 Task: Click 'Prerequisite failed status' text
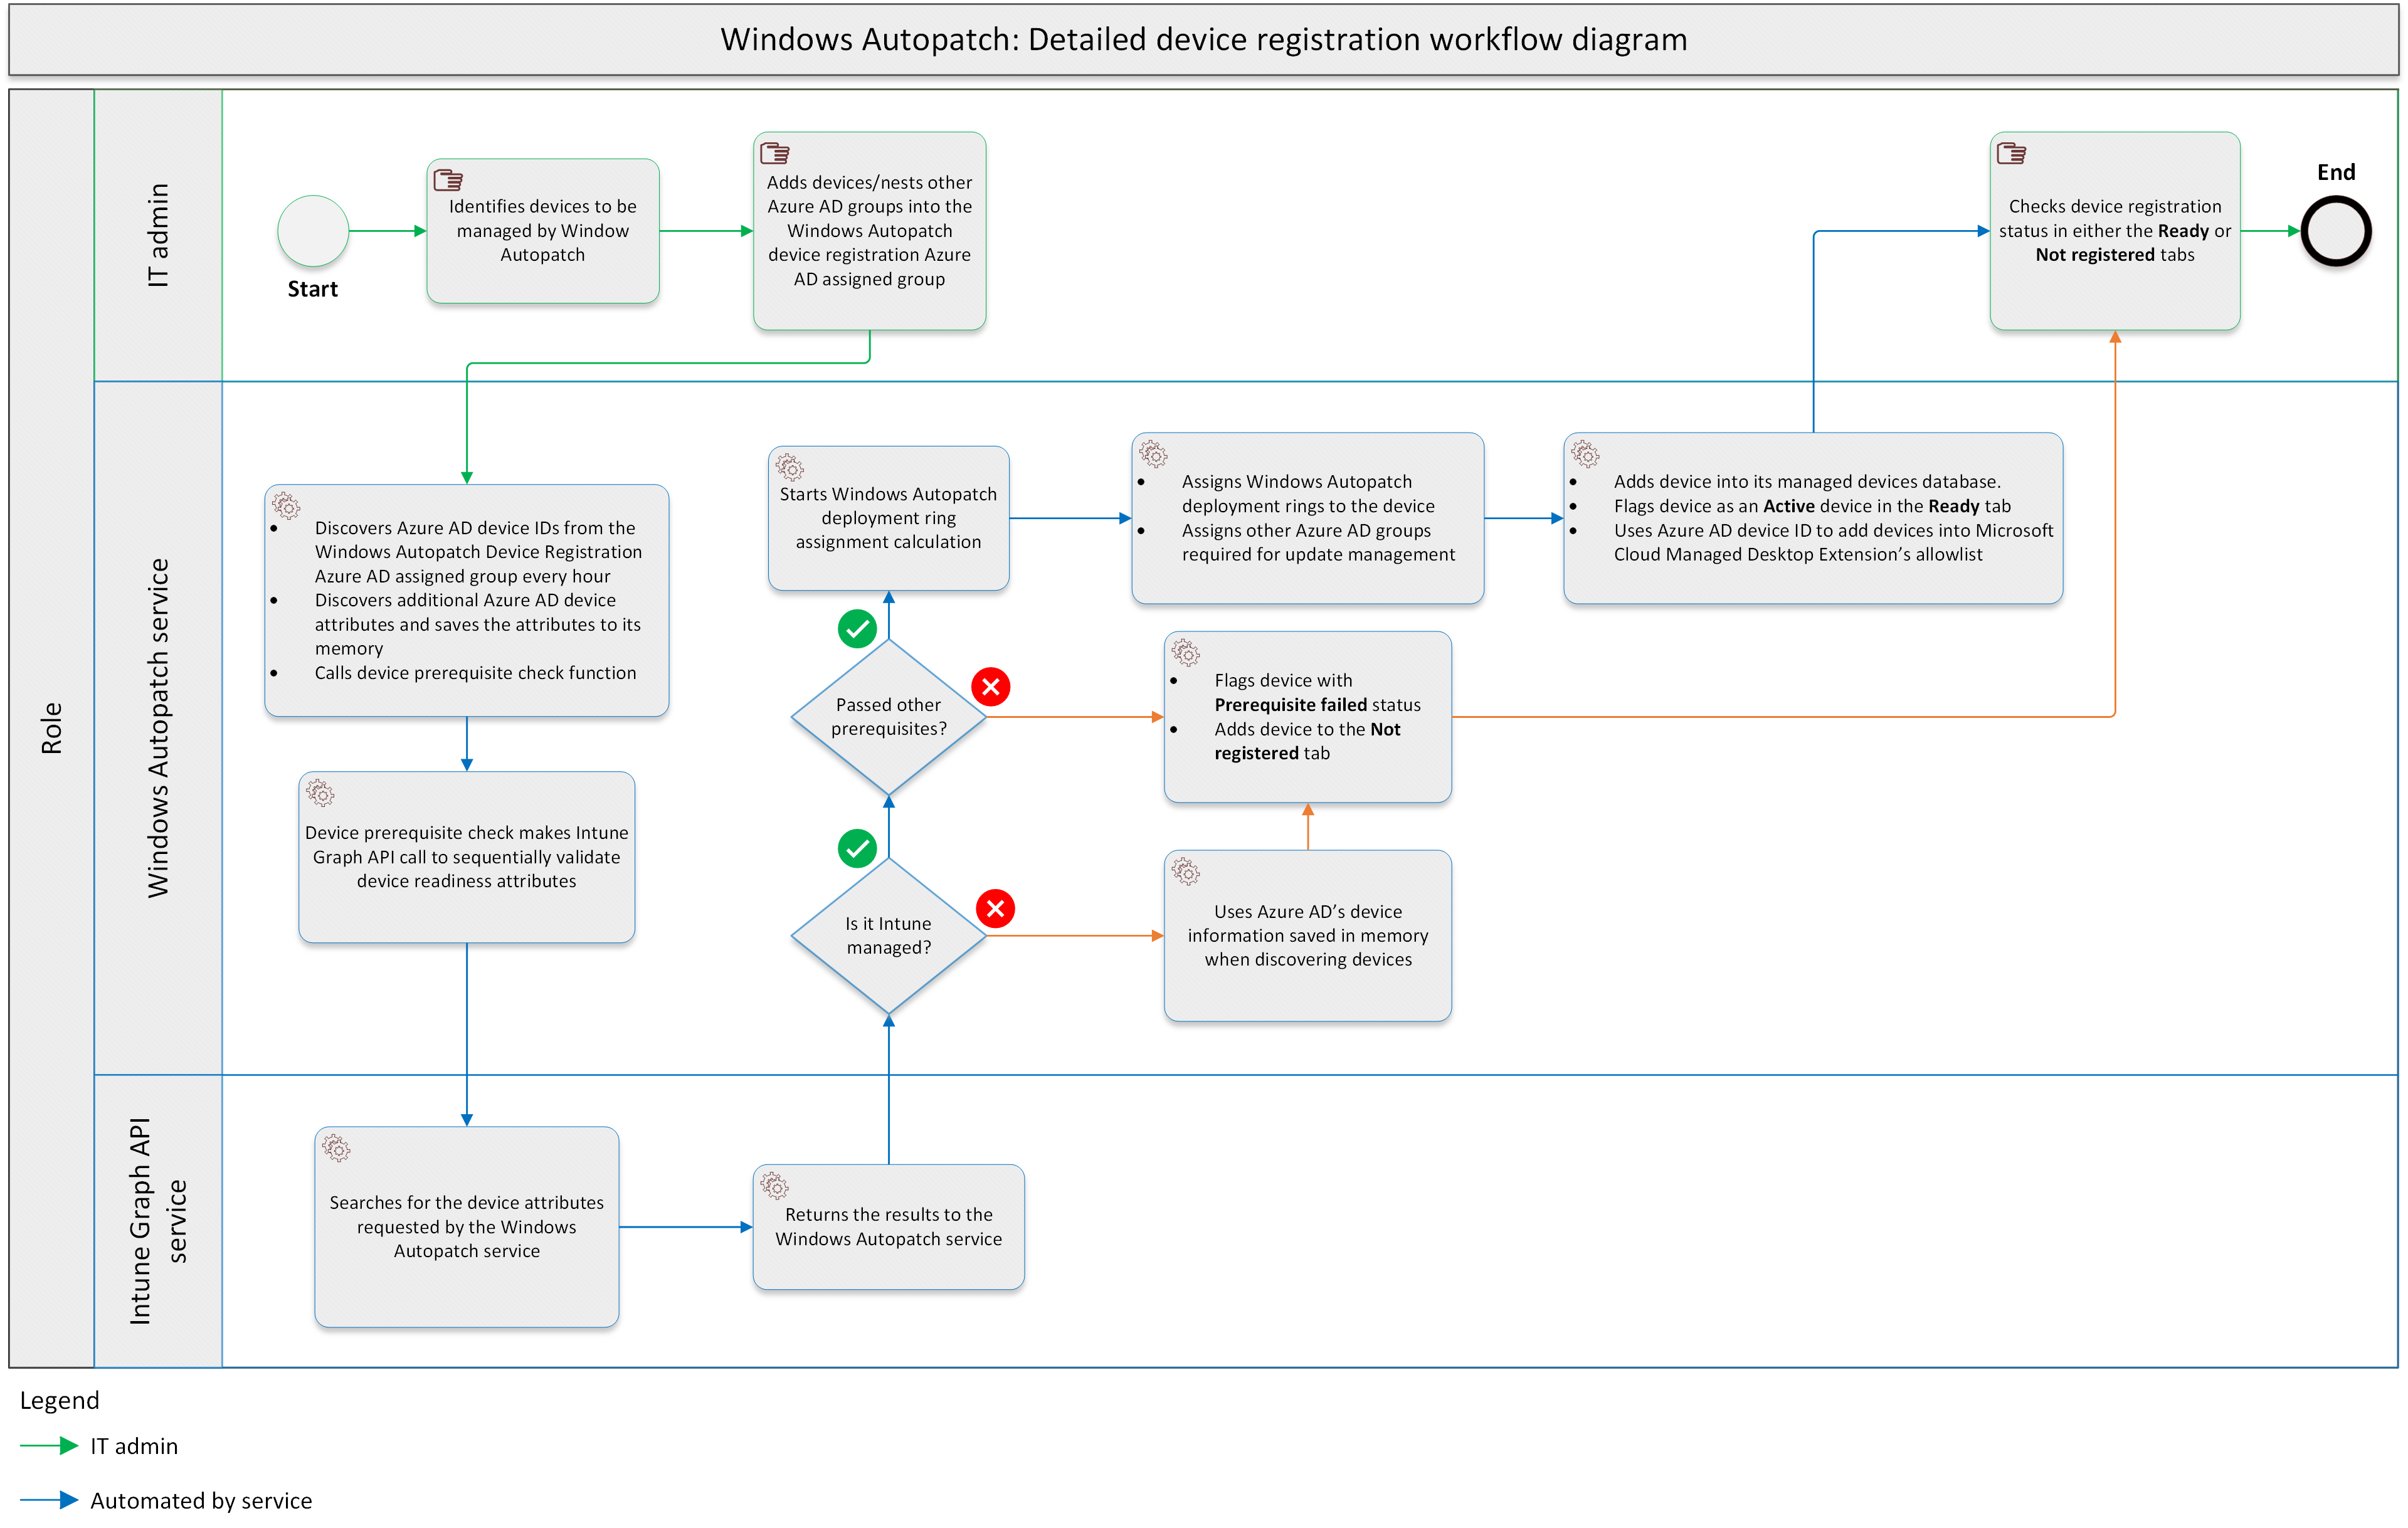point(1317,705)
